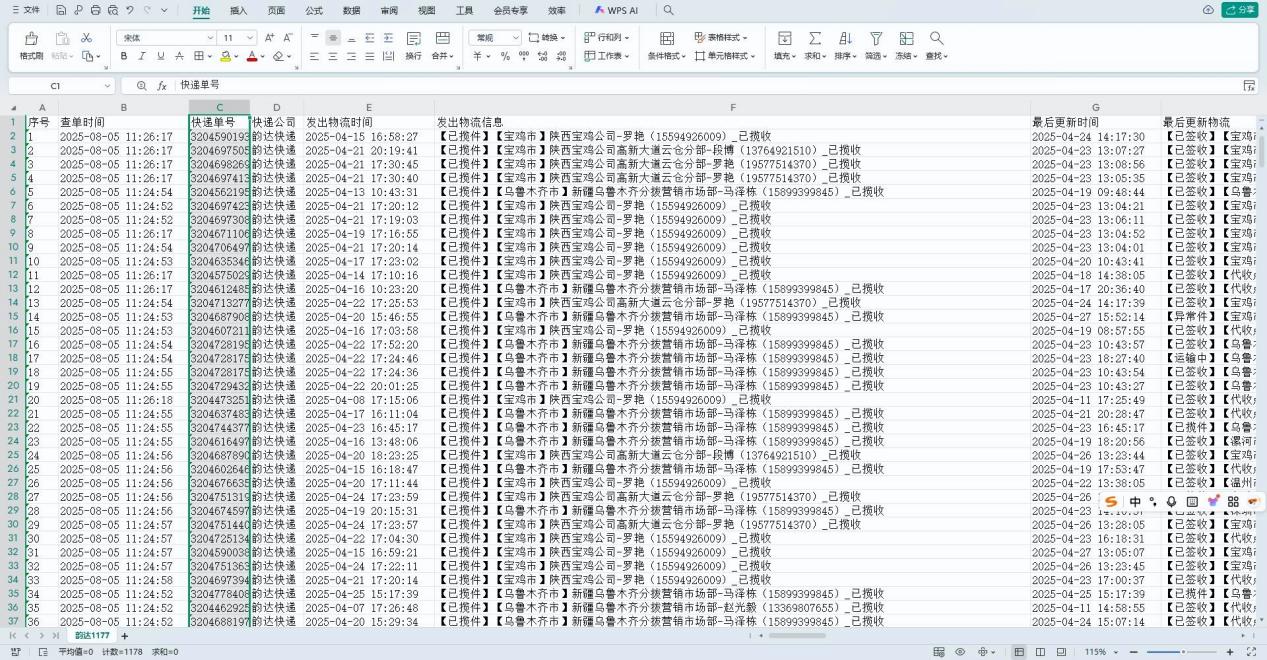The width and height of the screenshot is (1267, 660).
Task: Switch to the 视图 (View) tab
Action: (427, 10)
